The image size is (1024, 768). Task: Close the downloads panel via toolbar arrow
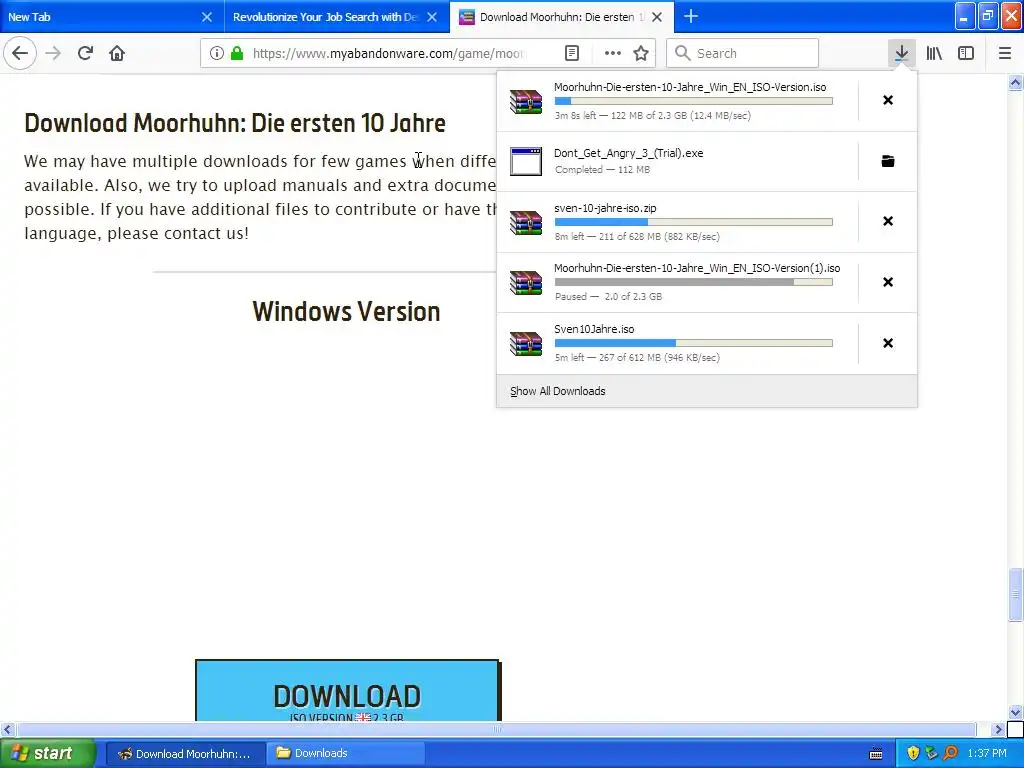[901, 53]
